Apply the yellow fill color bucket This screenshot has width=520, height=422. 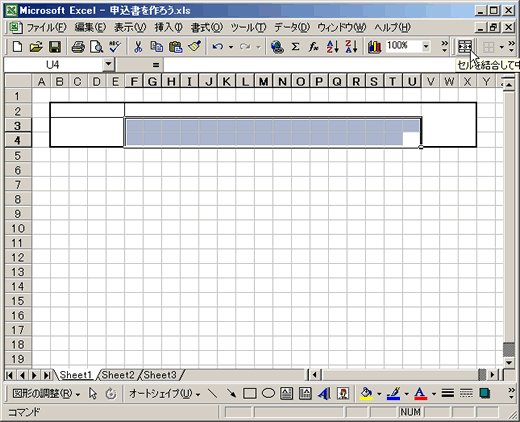click(x=366, y=394)
